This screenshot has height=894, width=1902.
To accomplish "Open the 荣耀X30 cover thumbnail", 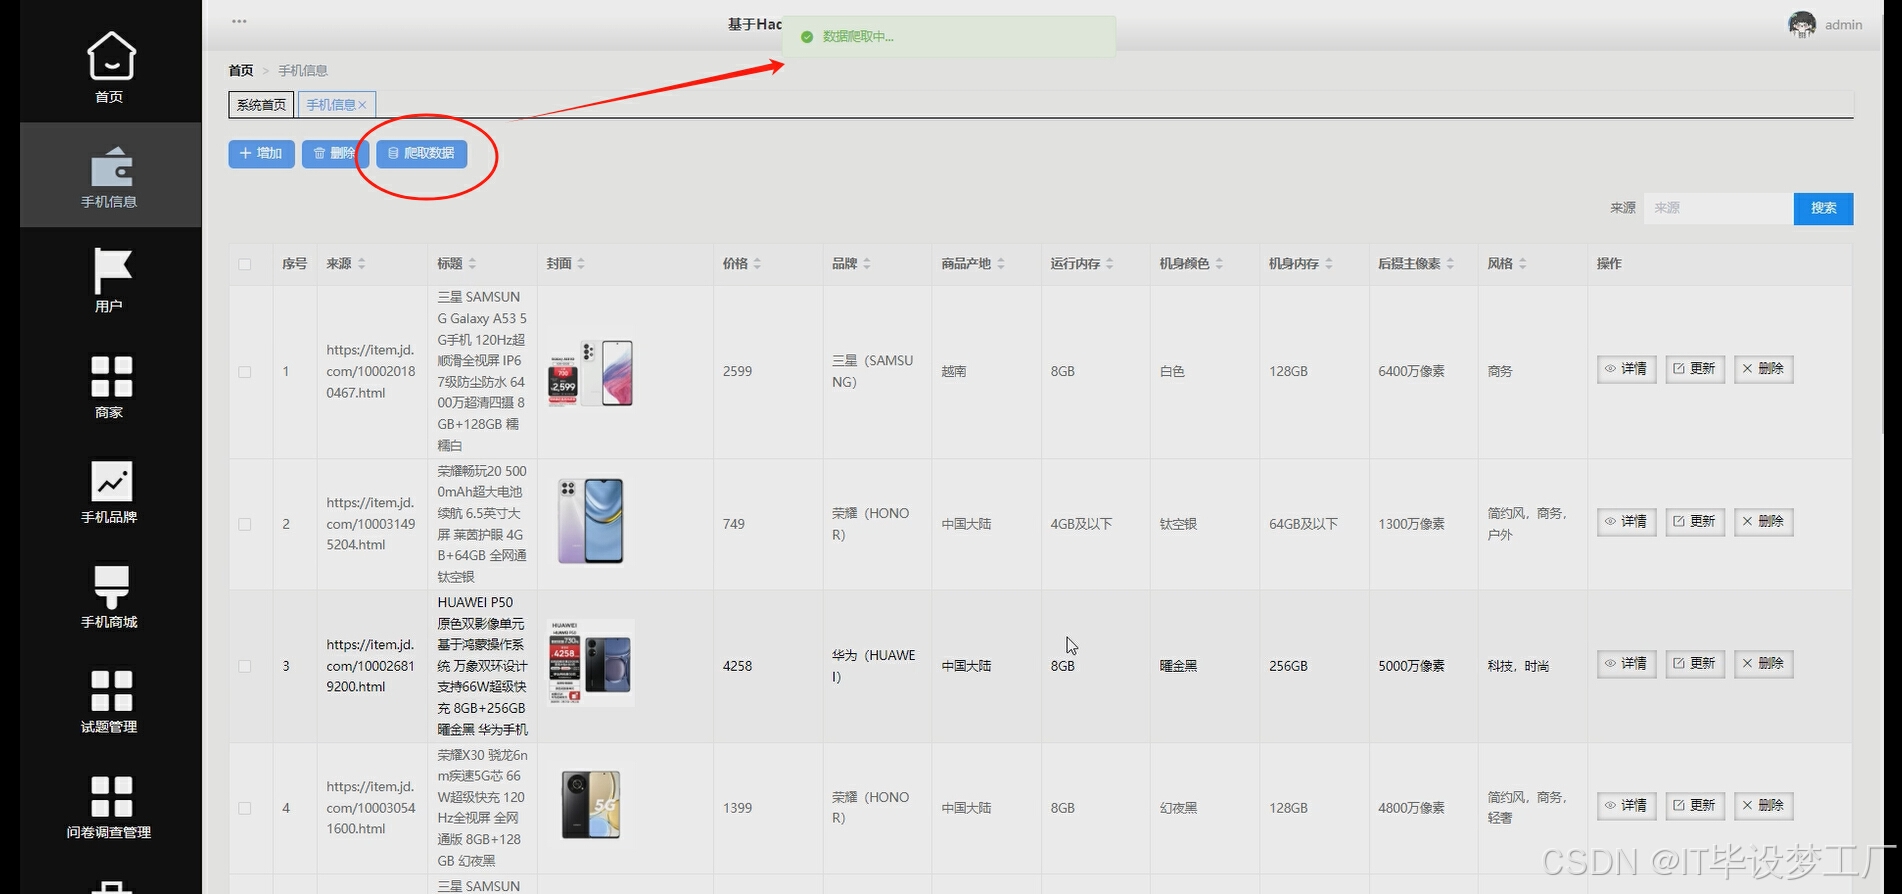I will click(x=591, y=805).
